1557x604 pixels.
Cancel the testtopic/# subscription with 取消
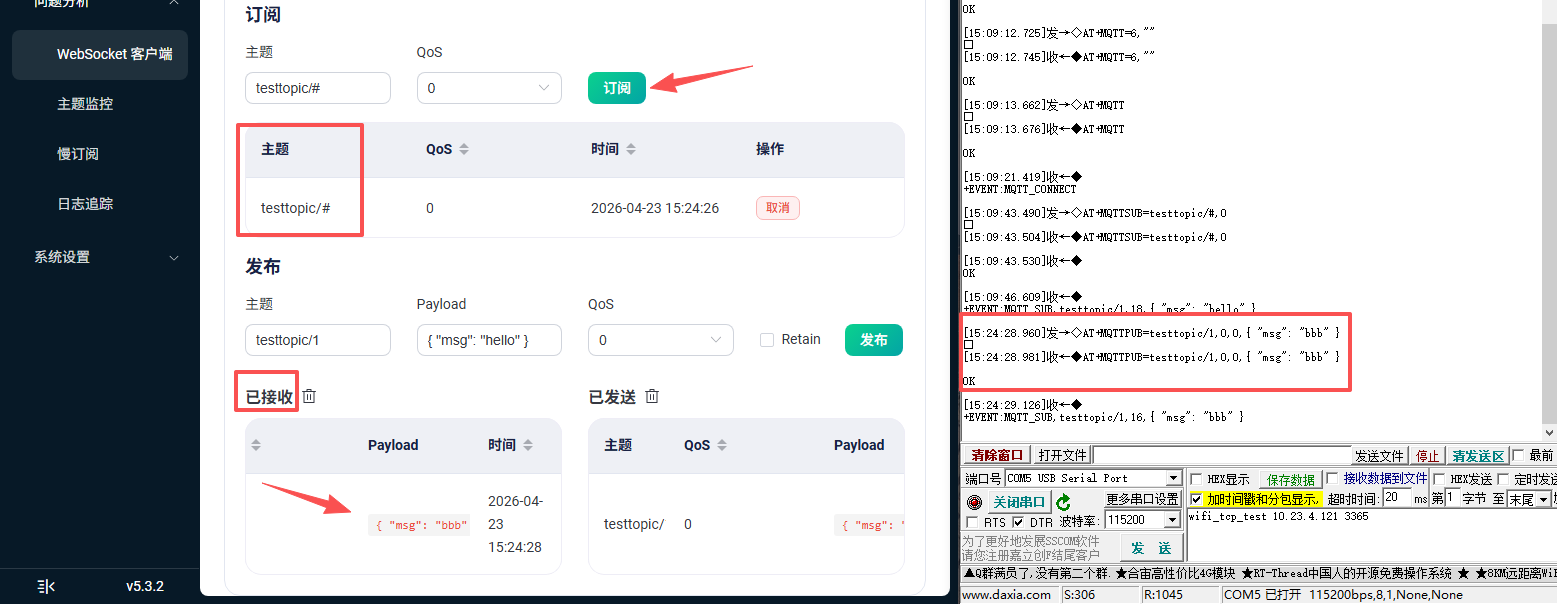click(778, 208)
